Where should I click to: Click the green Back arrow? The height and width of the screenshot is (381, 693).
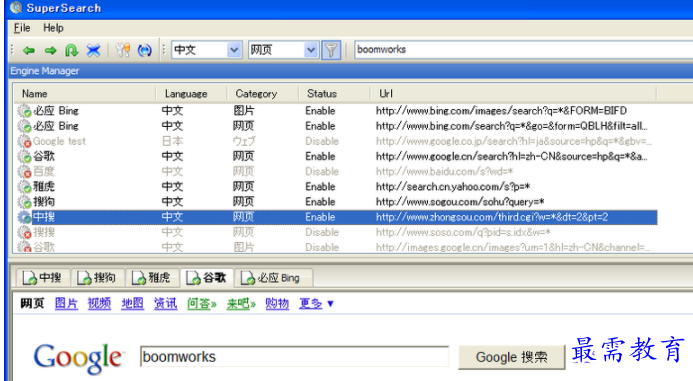tap(29, 50)
